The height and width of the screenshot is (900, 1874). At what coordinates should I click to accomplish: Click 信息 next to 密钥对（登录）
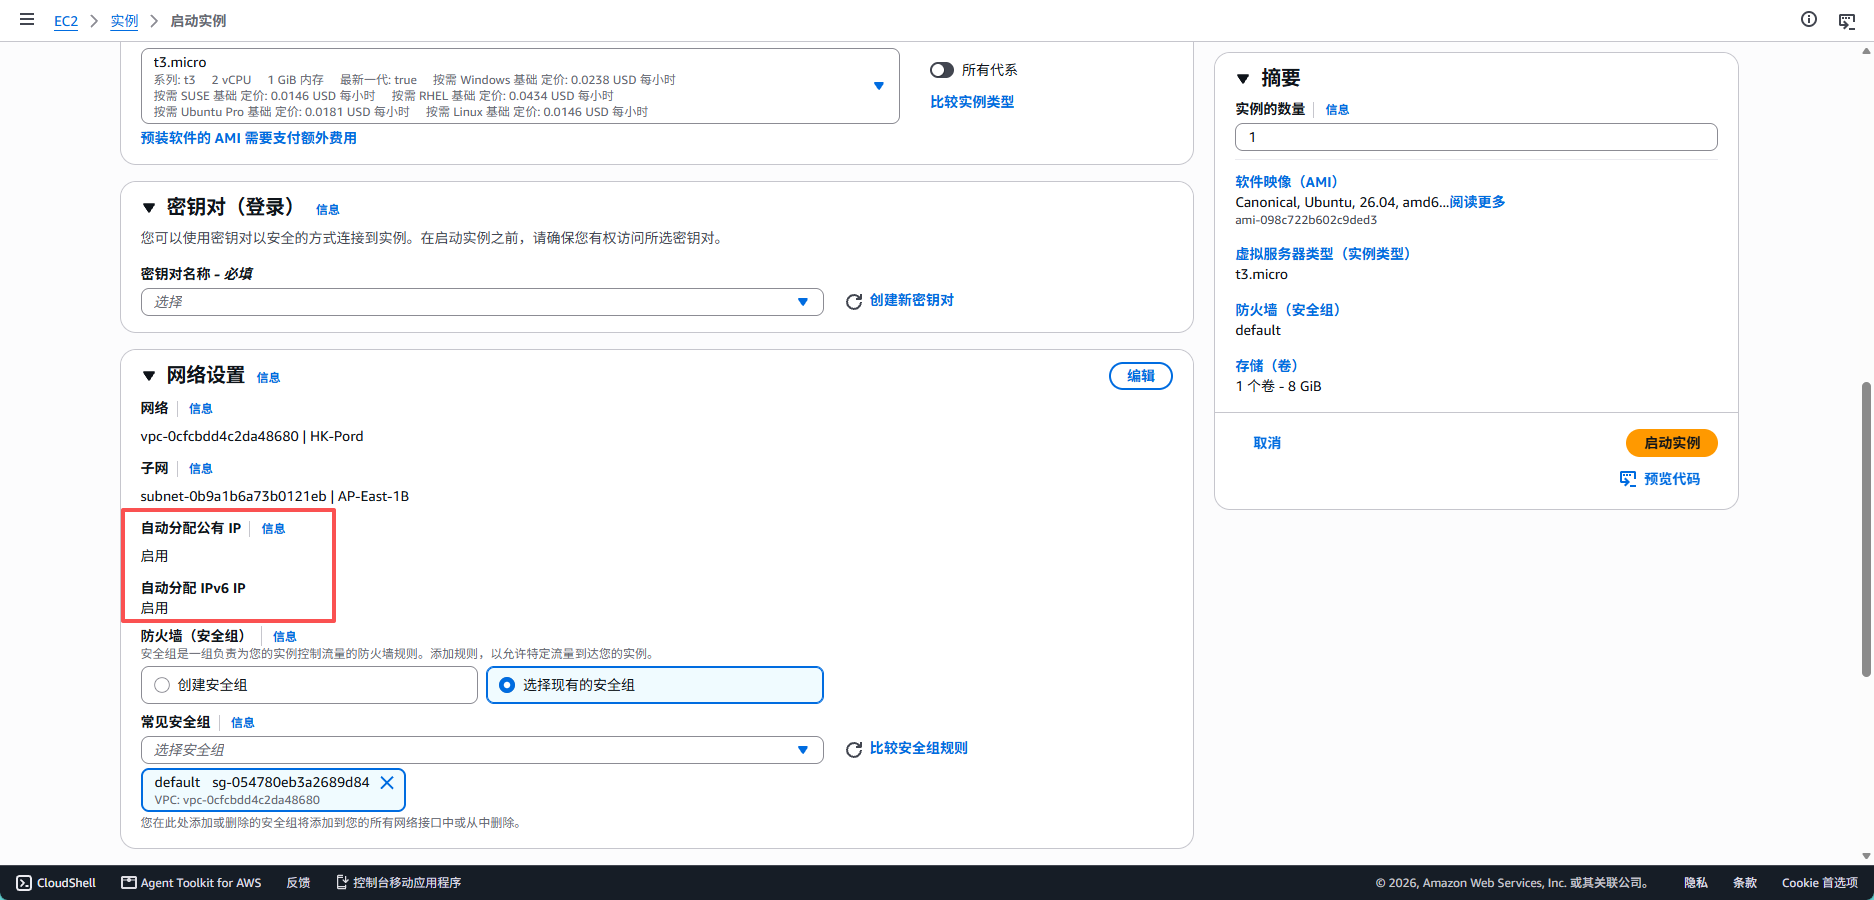(x=328, y=210)
